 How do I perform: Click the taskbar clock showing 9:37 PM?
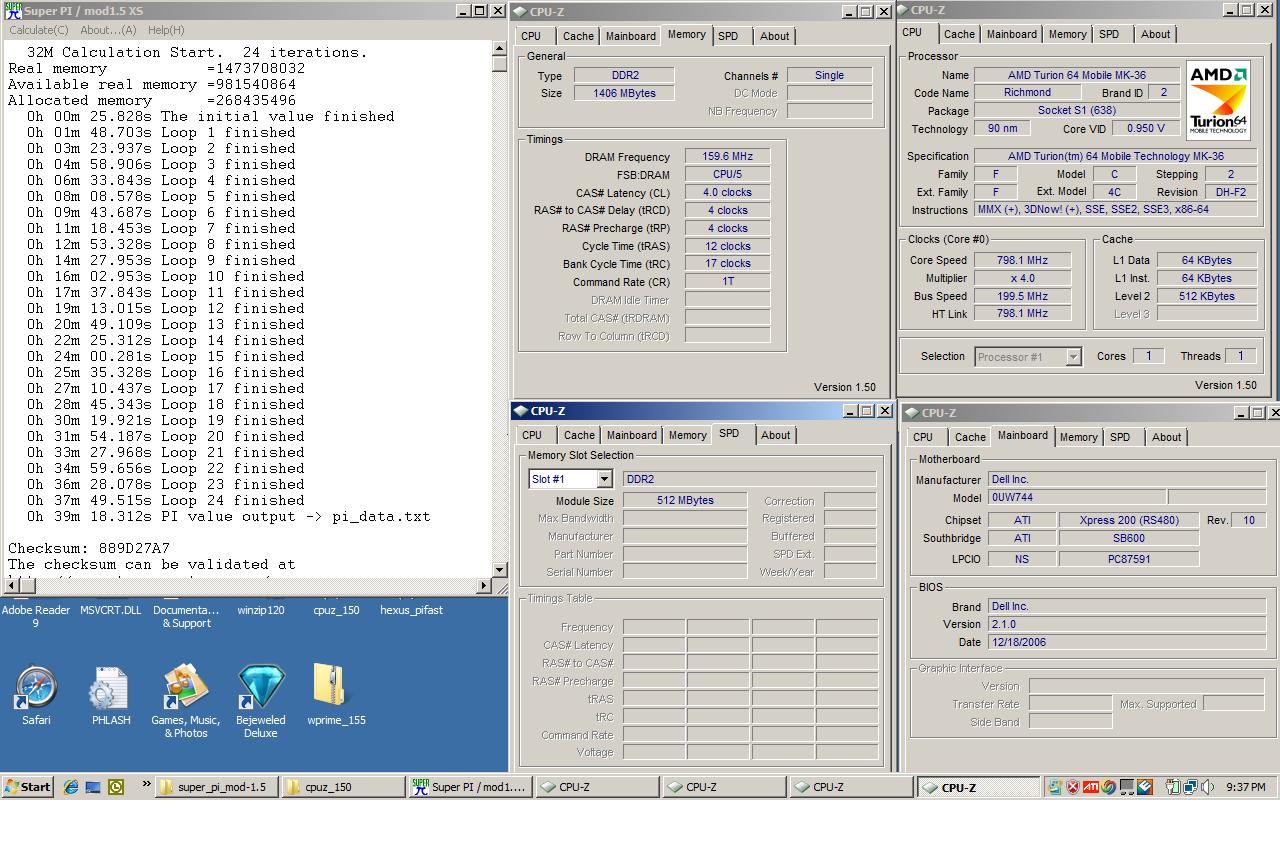click(1245, 788)
